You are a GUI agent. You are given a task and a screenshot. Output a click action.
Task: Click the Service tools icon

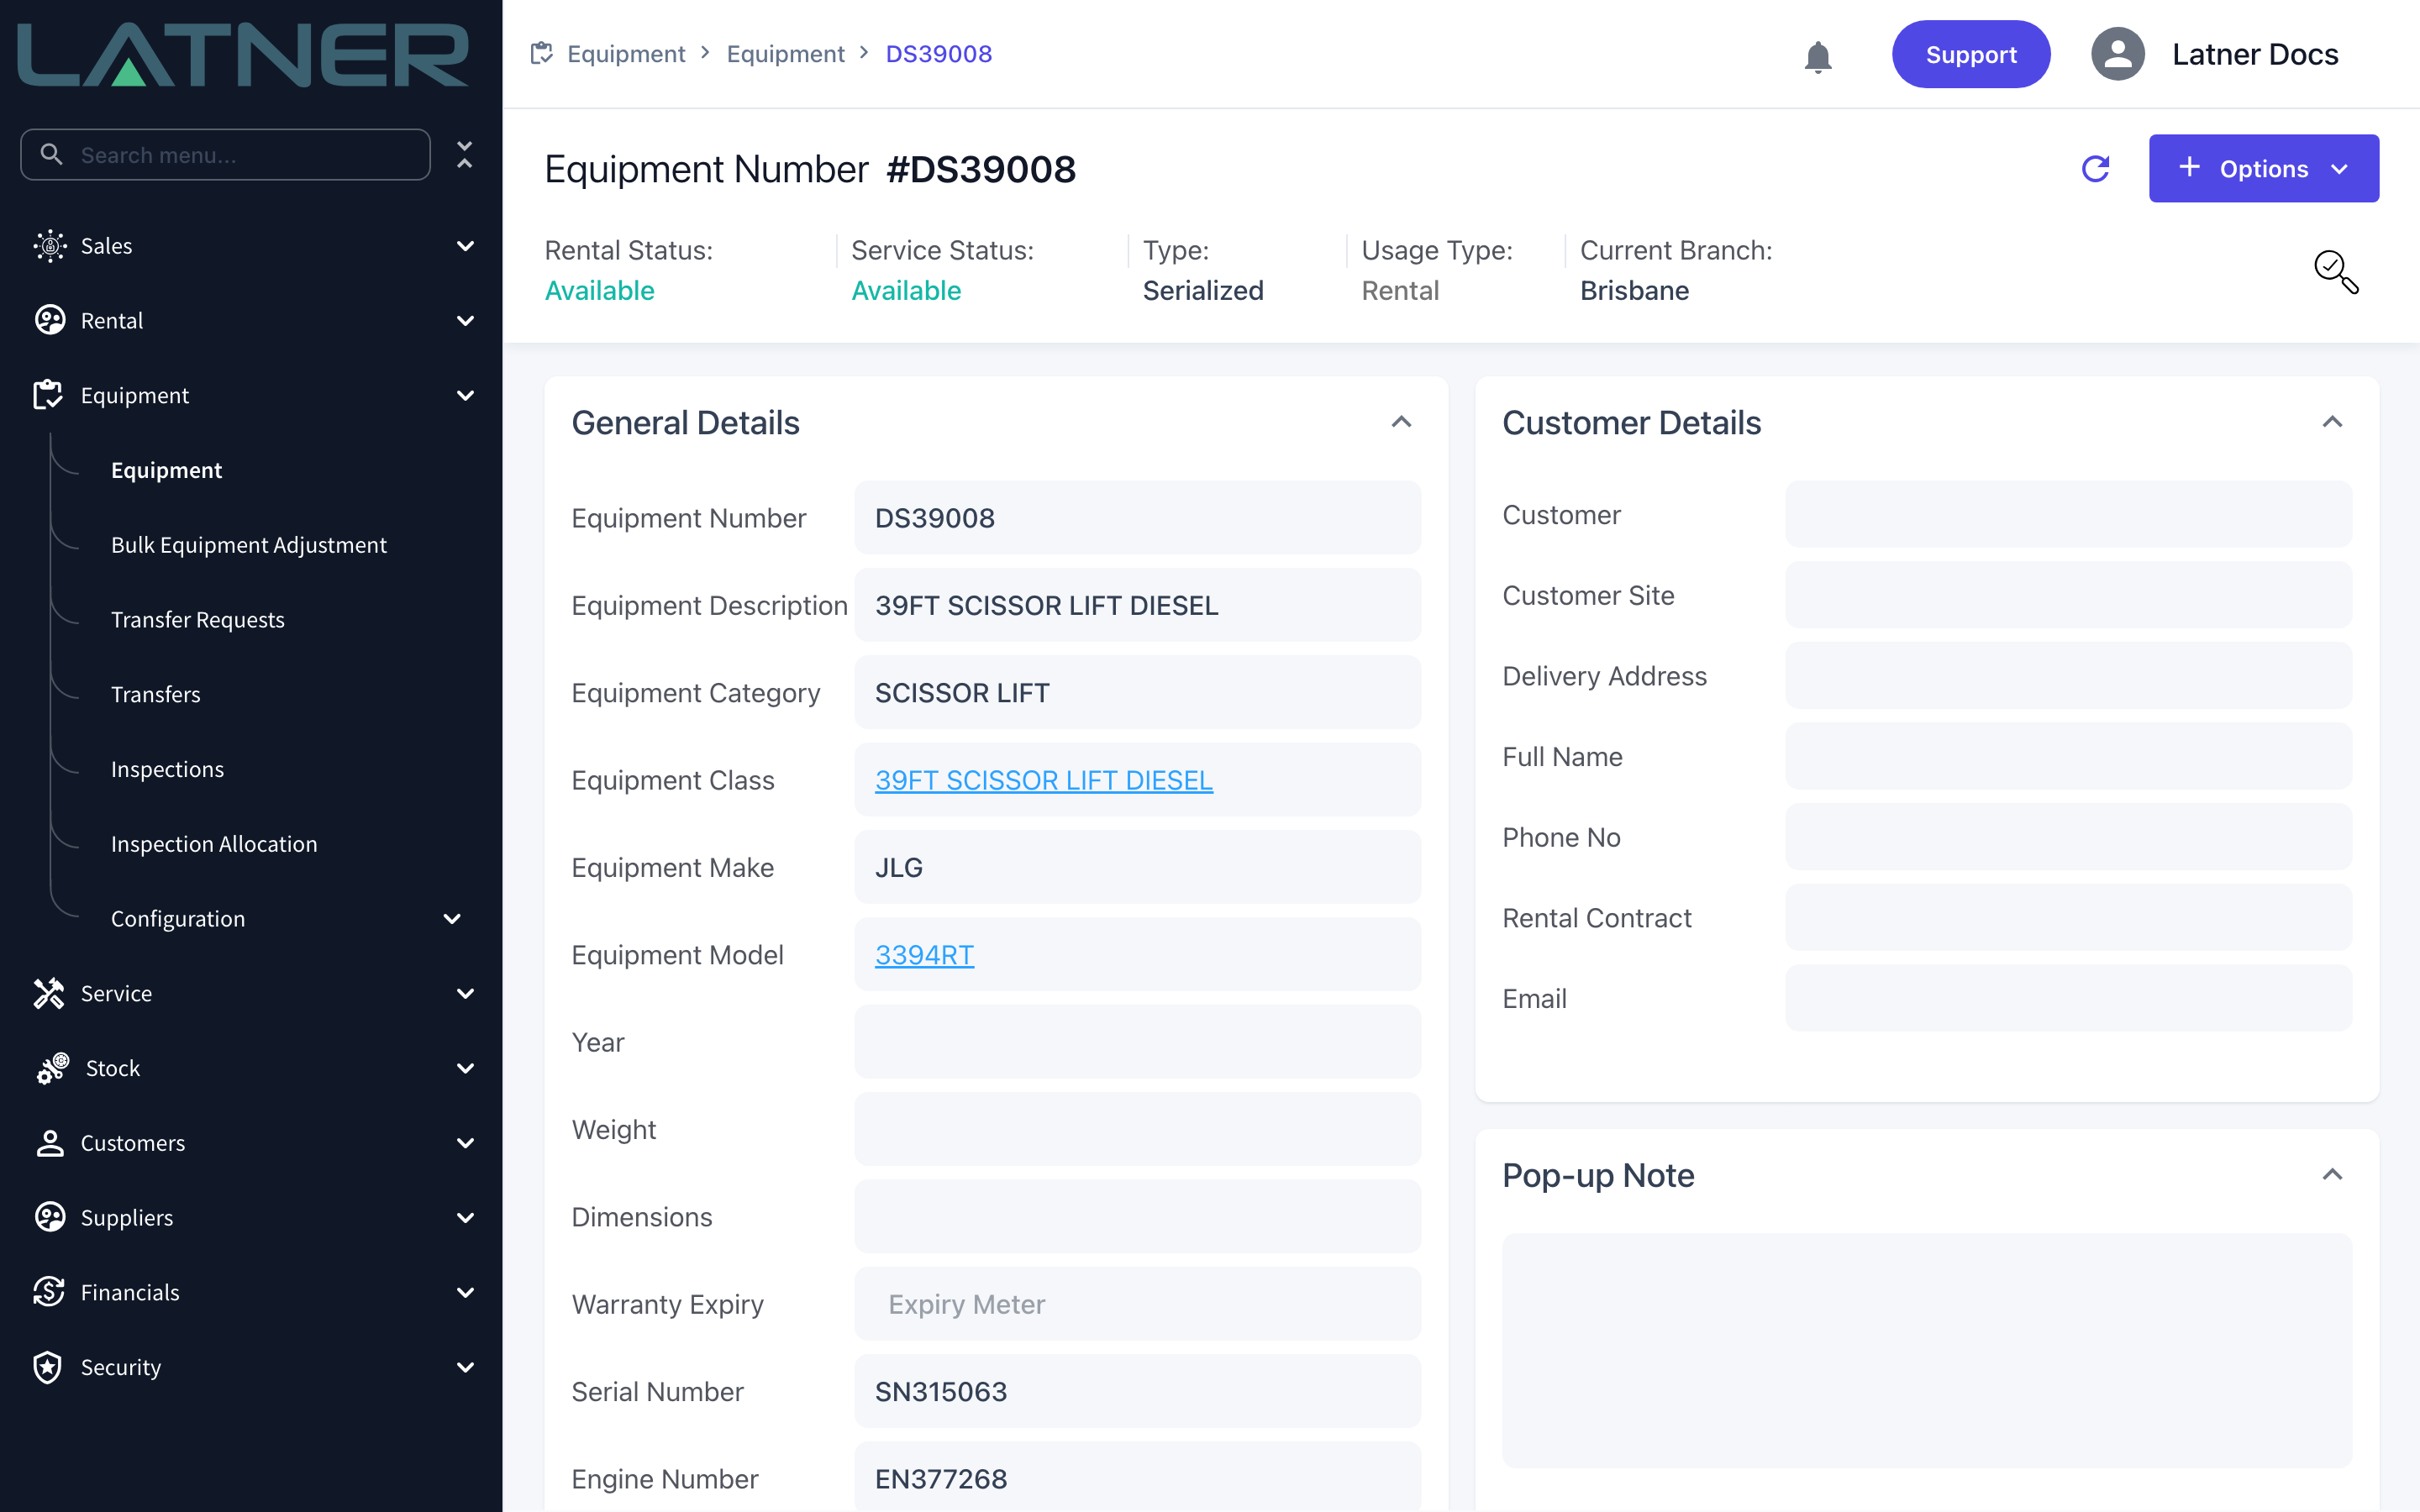tap(49, 993)
